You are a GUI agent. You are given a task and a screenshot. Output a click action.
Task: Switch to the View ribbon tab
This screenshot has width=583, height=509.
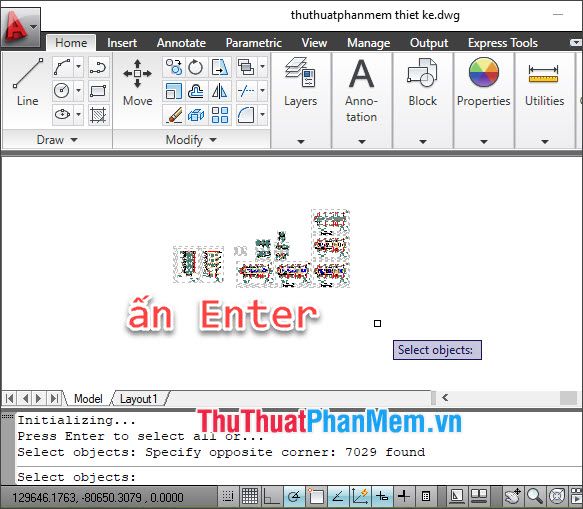pyautogui.click(x=314, y=43)
